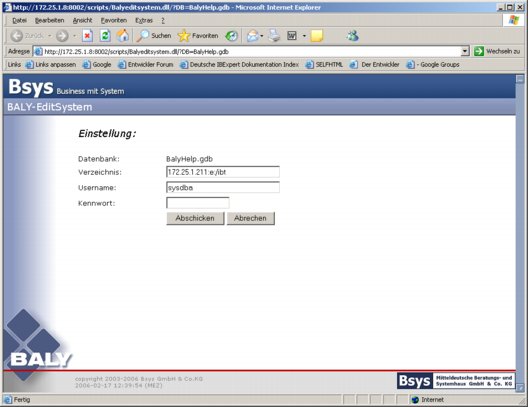Open the back button history dropdown

50,36
